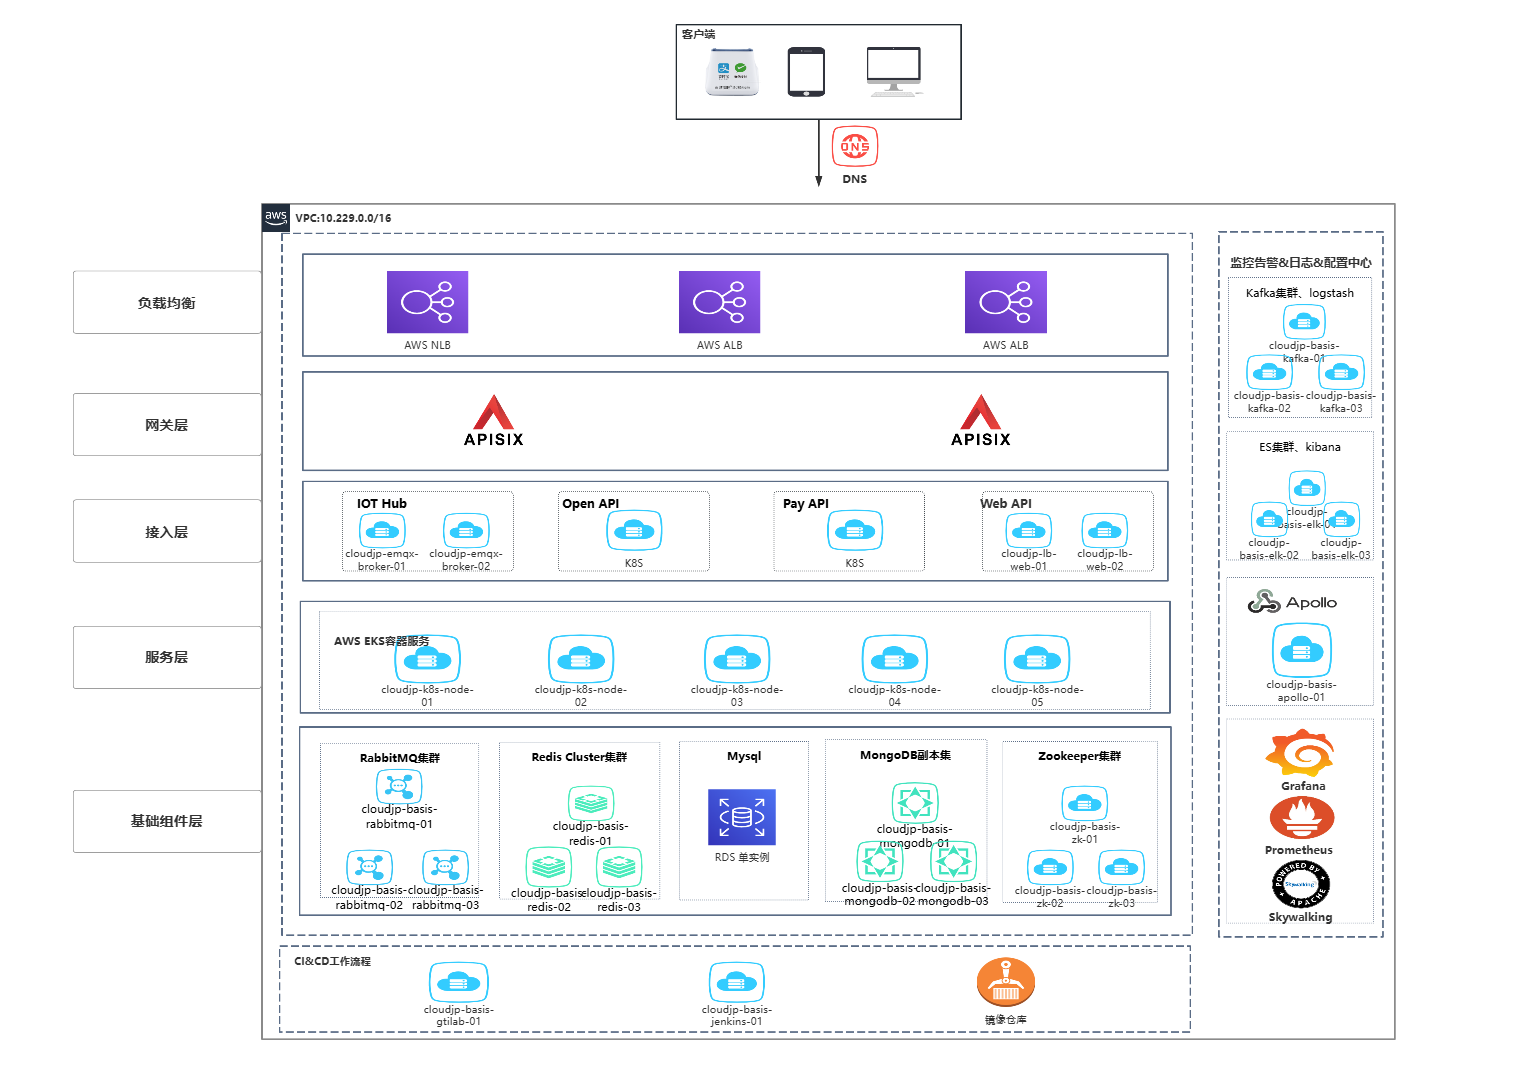Select cloudjp-lb-web-01 node icon
This screenshot has width=1515, height=1065.
coord(1028,530)
